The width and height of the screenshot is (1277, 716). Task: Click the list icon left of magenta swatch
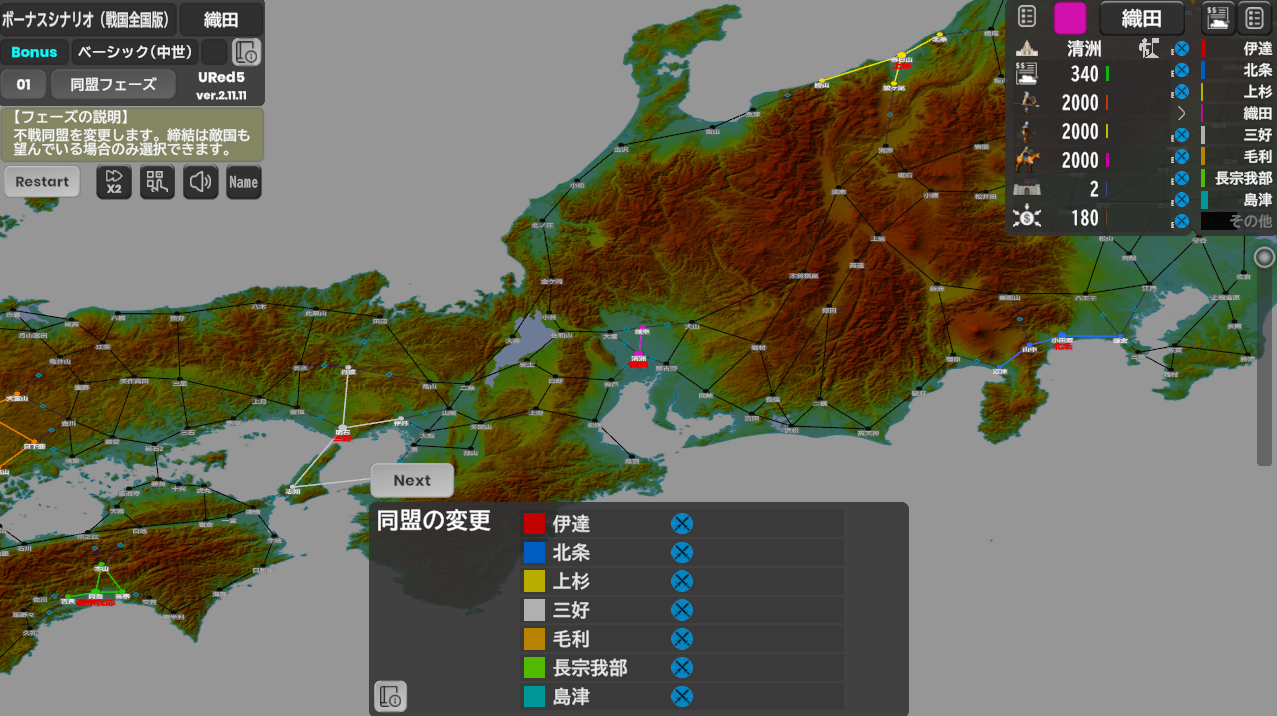tap(1027, 17)
